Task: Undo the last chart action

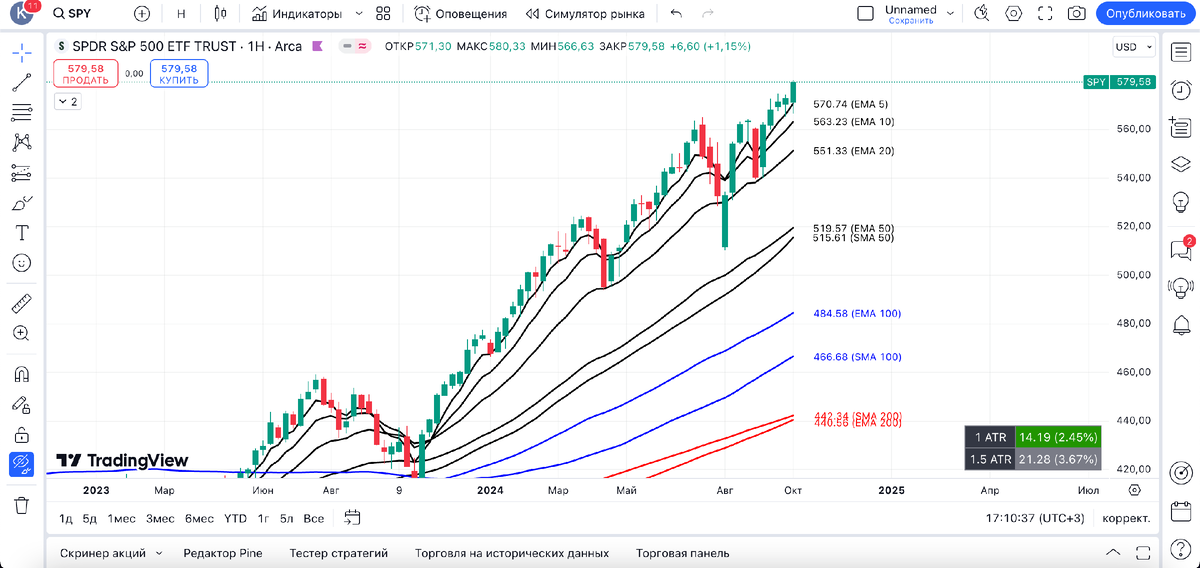Action: (x=677, y=14)
